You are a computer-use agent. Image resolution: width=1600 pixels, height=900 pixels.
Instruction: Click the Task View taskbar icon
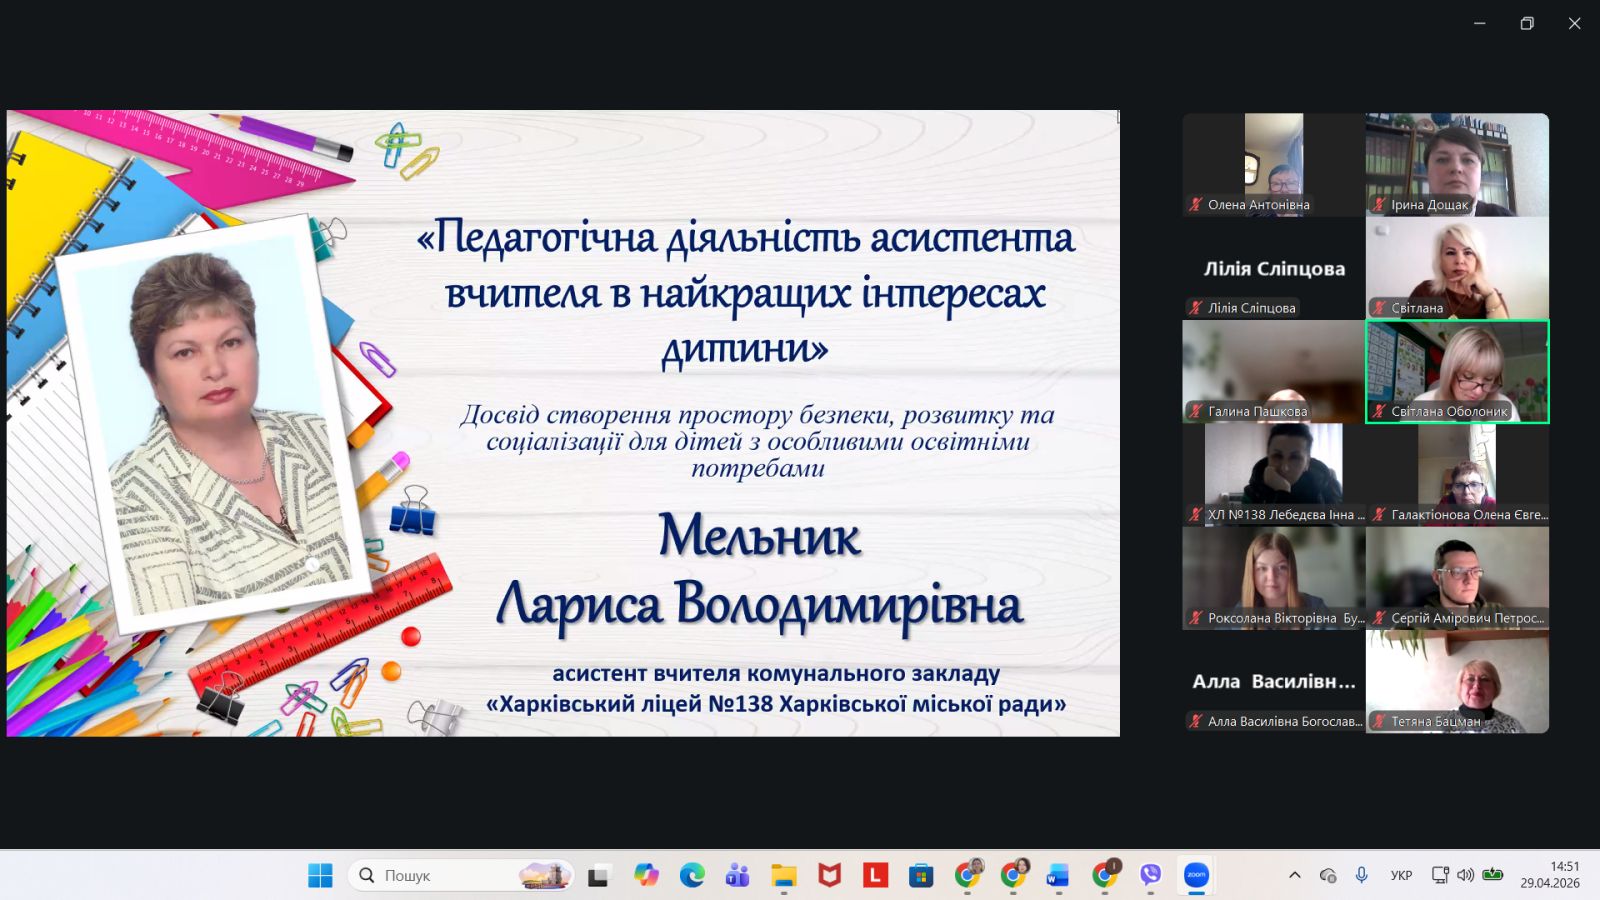coord(598,876)
